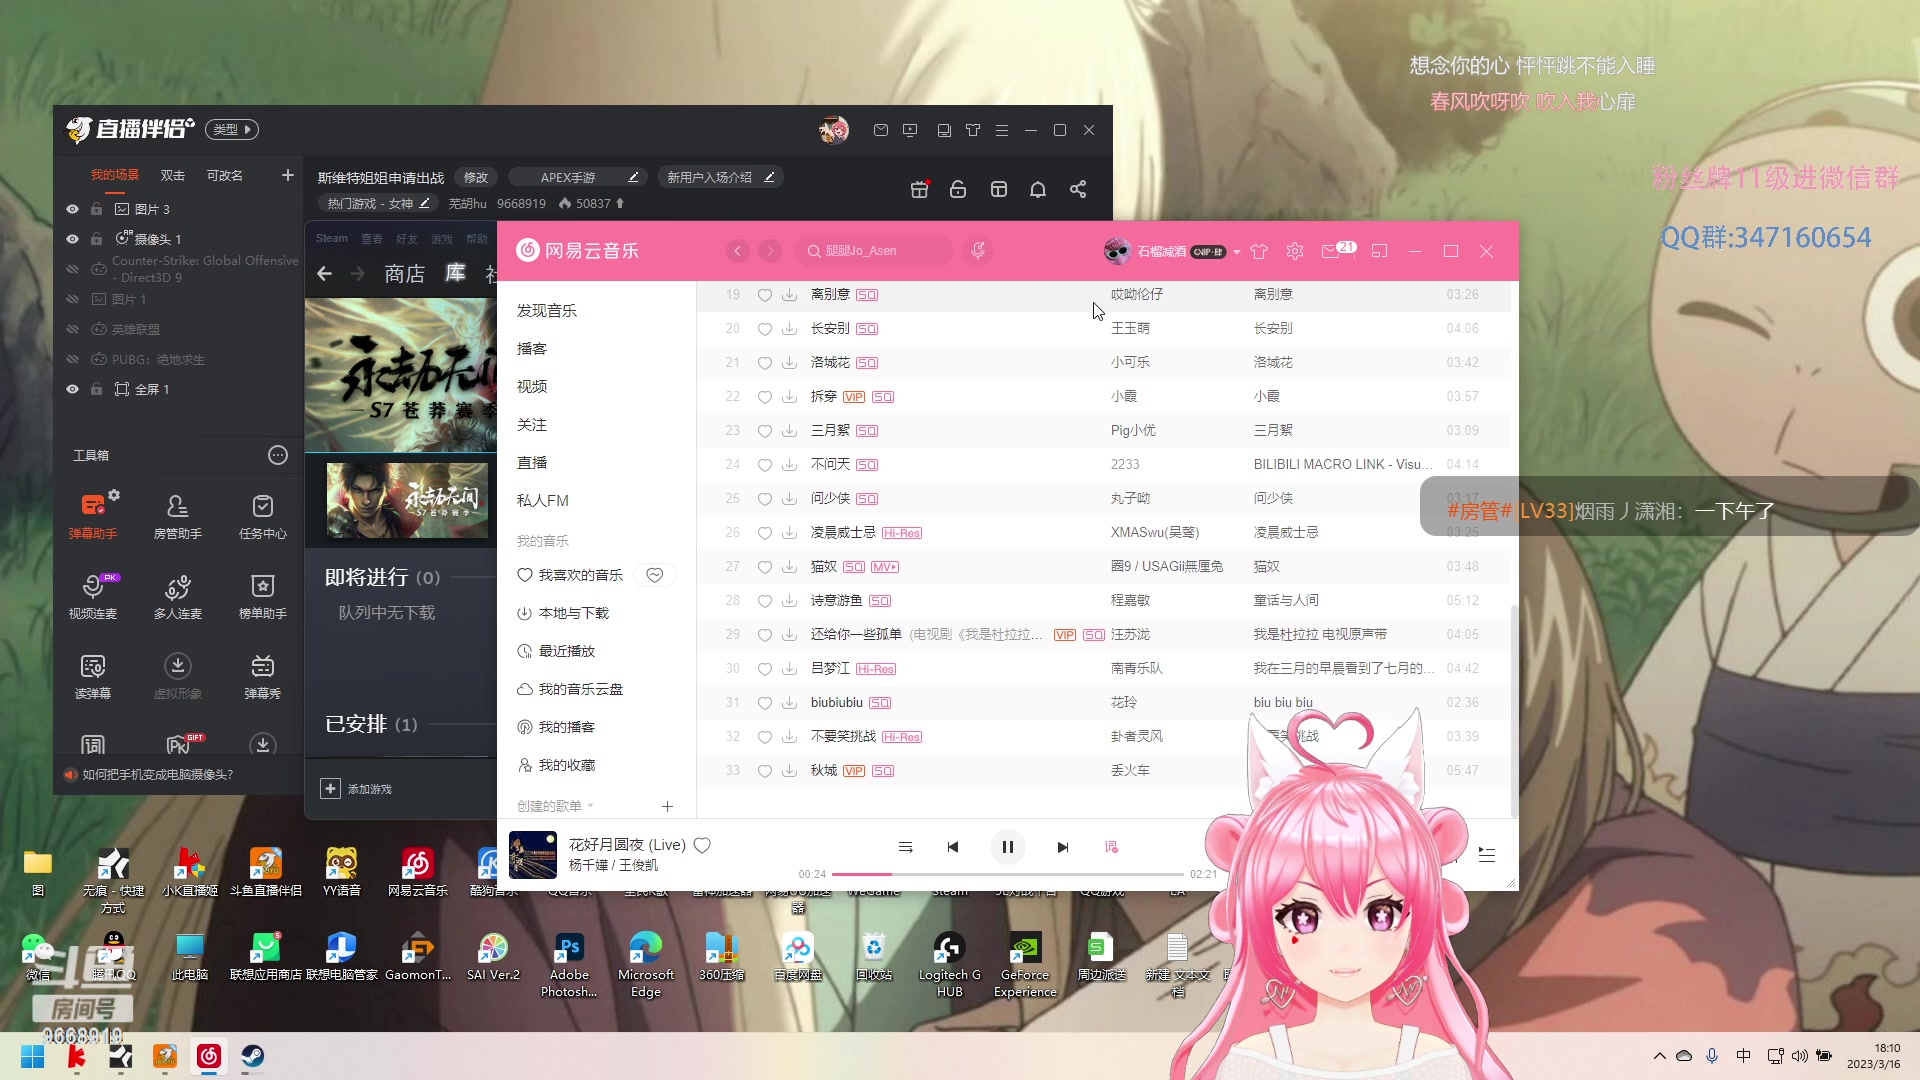Open Steam from Windows taskbar

[x=252, y=1056]
